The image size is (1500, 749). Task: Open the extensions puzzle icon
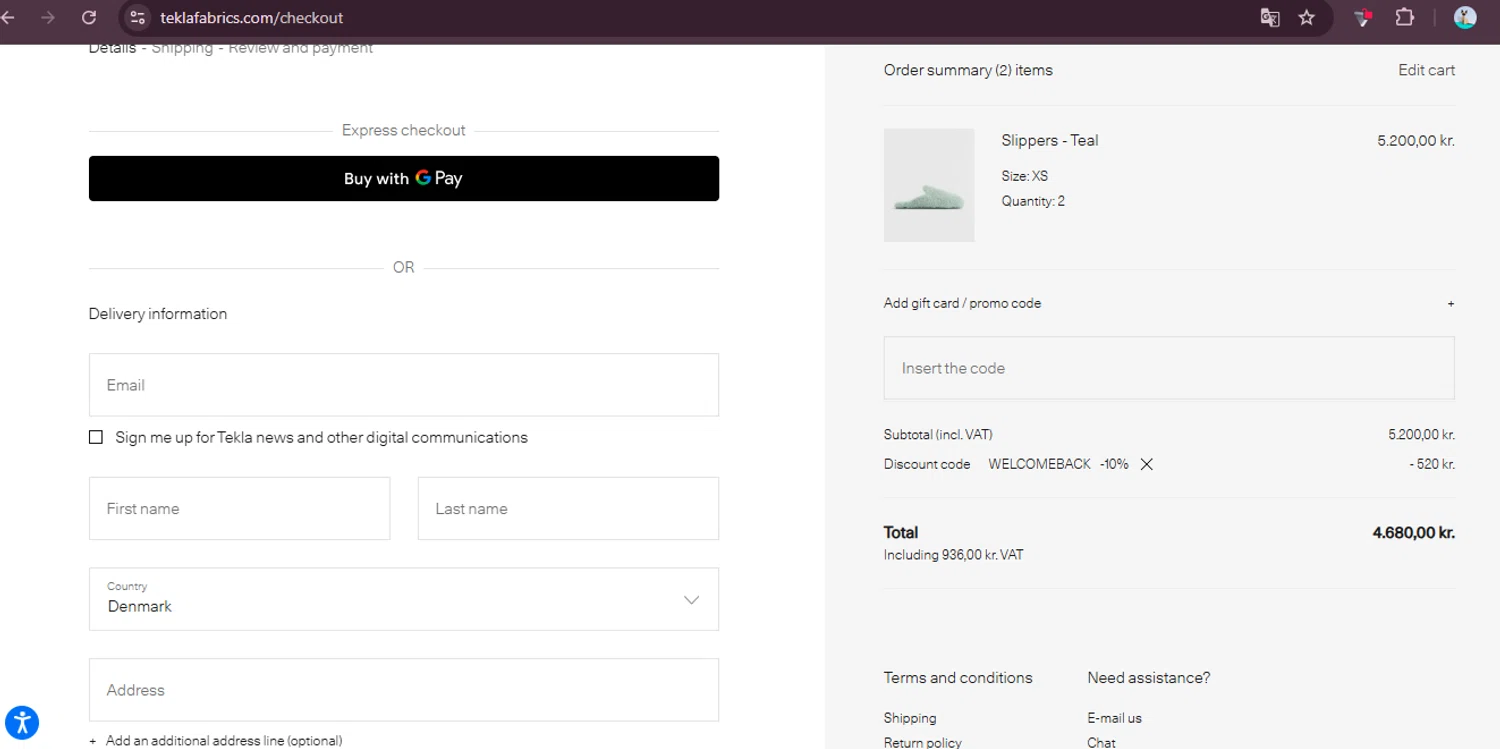(1405, 17)
